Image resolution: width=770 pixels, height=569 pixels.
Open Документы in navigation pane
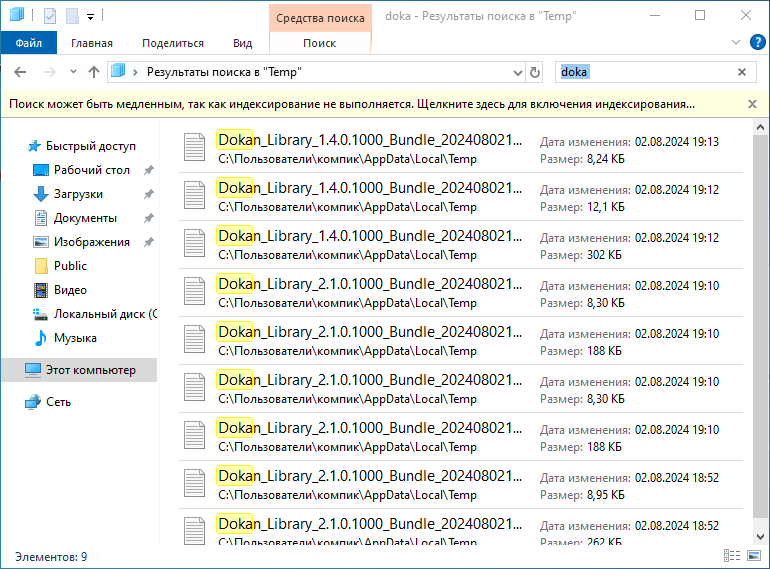click(85, 218)
